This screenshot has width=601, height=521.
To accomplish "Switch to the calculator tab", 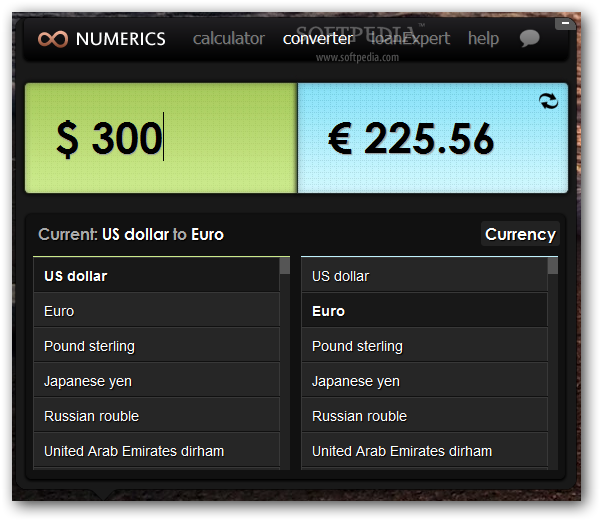I will point(229,39).
